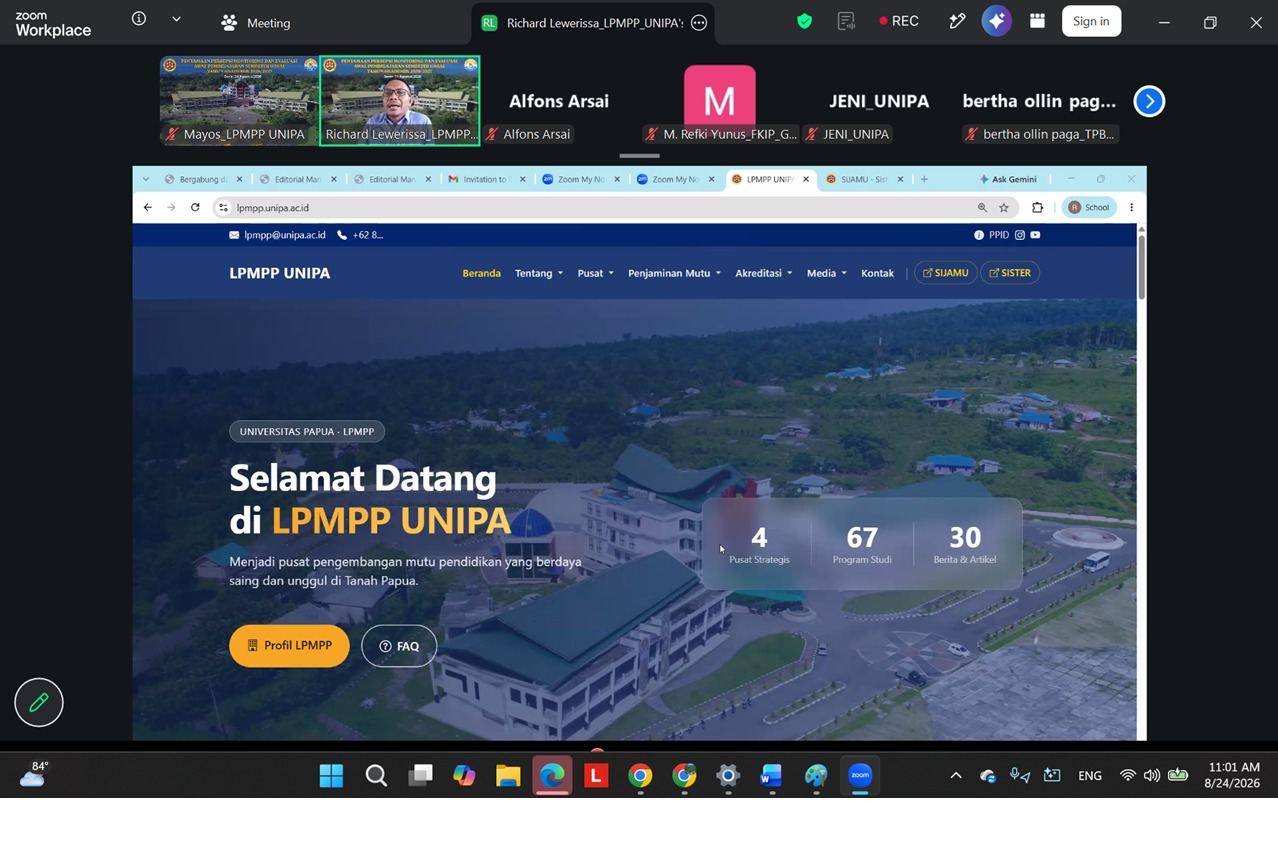
Task: Open the Instagram icon on website
Action: click(1020, 235)
